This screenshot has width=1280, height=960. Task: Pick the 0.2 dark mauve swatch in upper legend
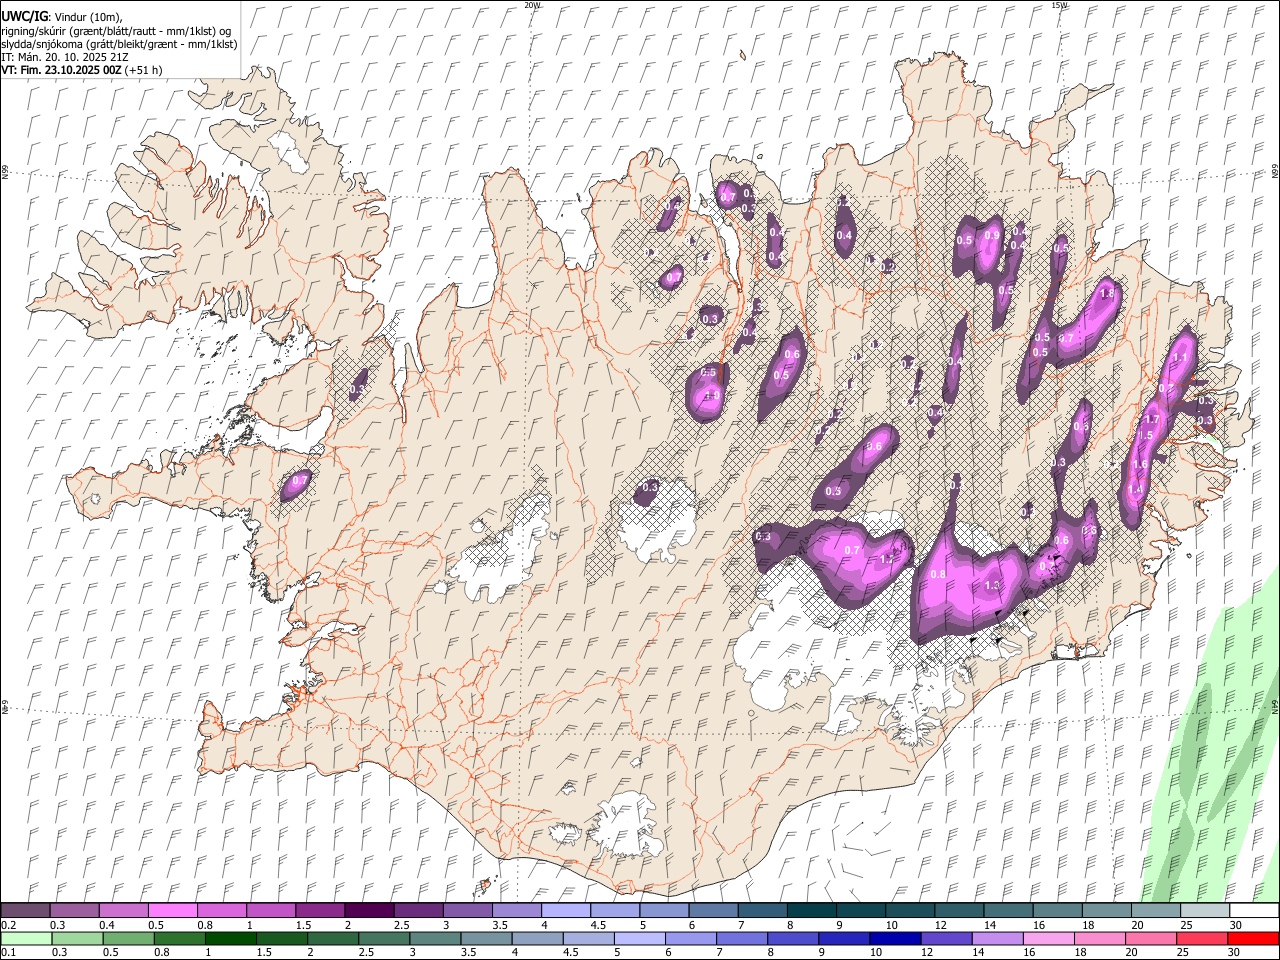(x=25, y=911)
